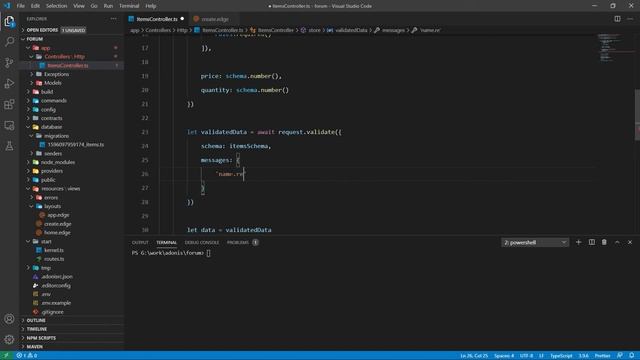Open kernel.ts in the start folder
Screen dimensions: 640x360
pos(53,250)
